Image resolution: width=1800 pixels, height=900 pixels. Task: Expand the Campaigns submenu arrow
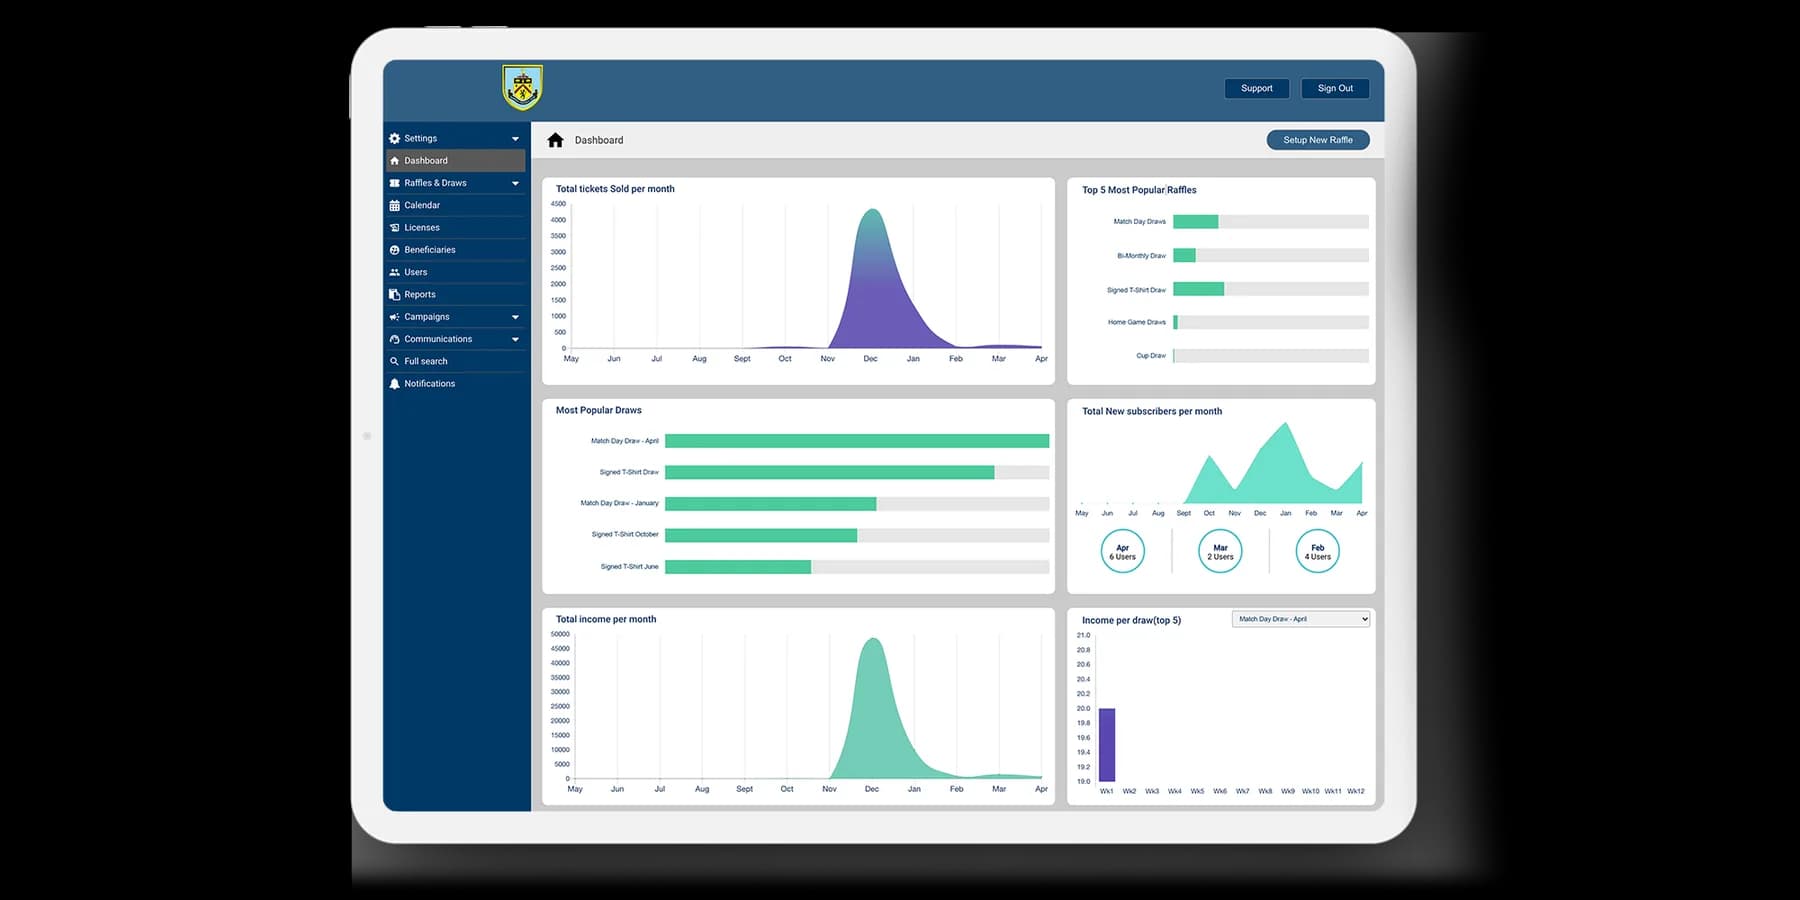(515, 317)
